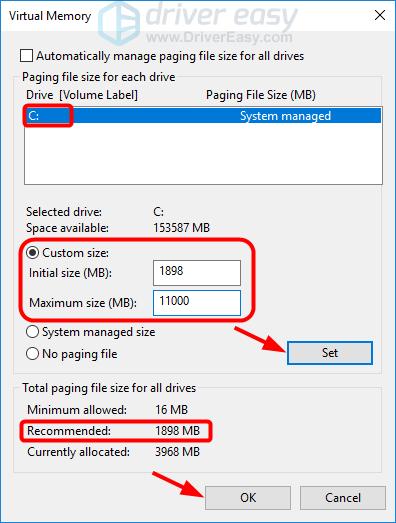
Task: Click empty area of the drive list box
Action: click(203, 153)
